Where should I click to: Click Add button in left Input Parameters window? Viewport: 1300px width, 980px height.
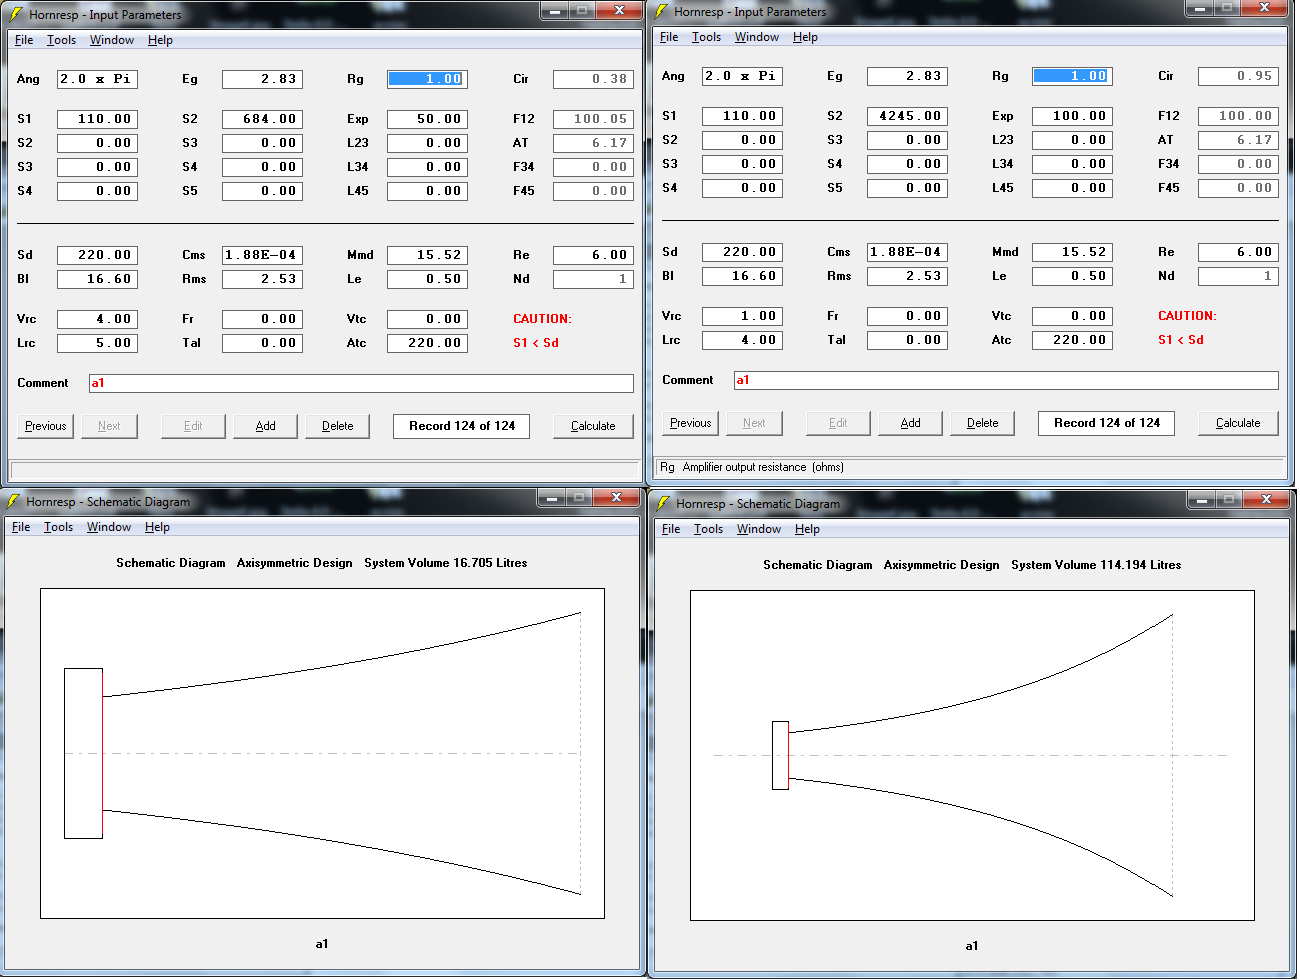[x=265, y=426]
